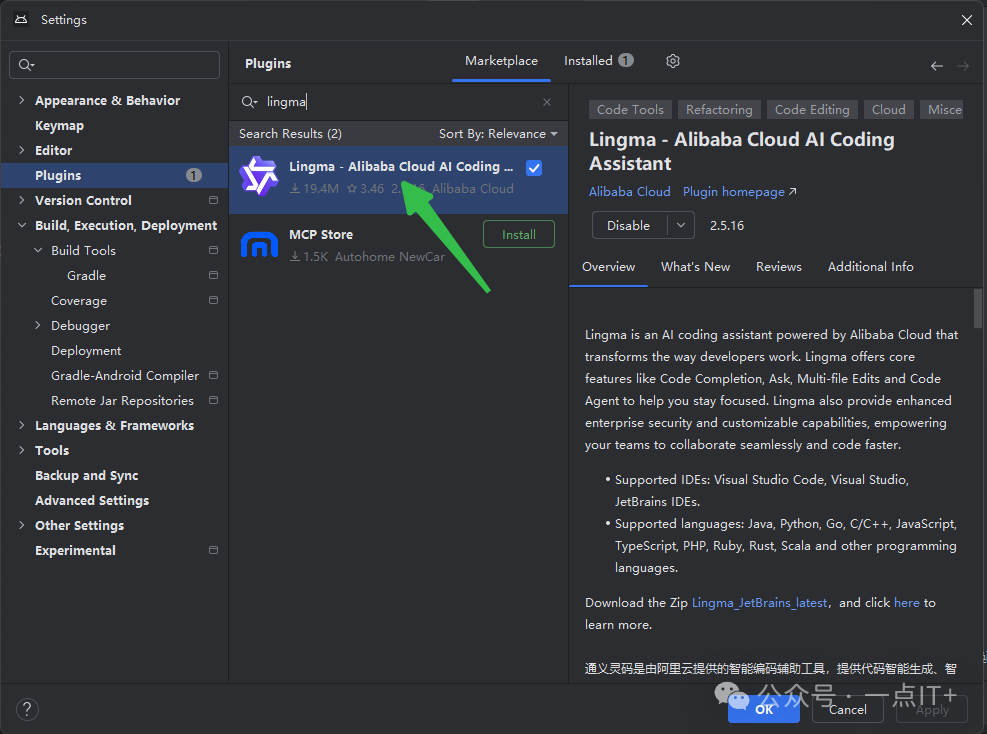
Task: Focus the plugin search field with lingma
Action: [x=398, y=102]
